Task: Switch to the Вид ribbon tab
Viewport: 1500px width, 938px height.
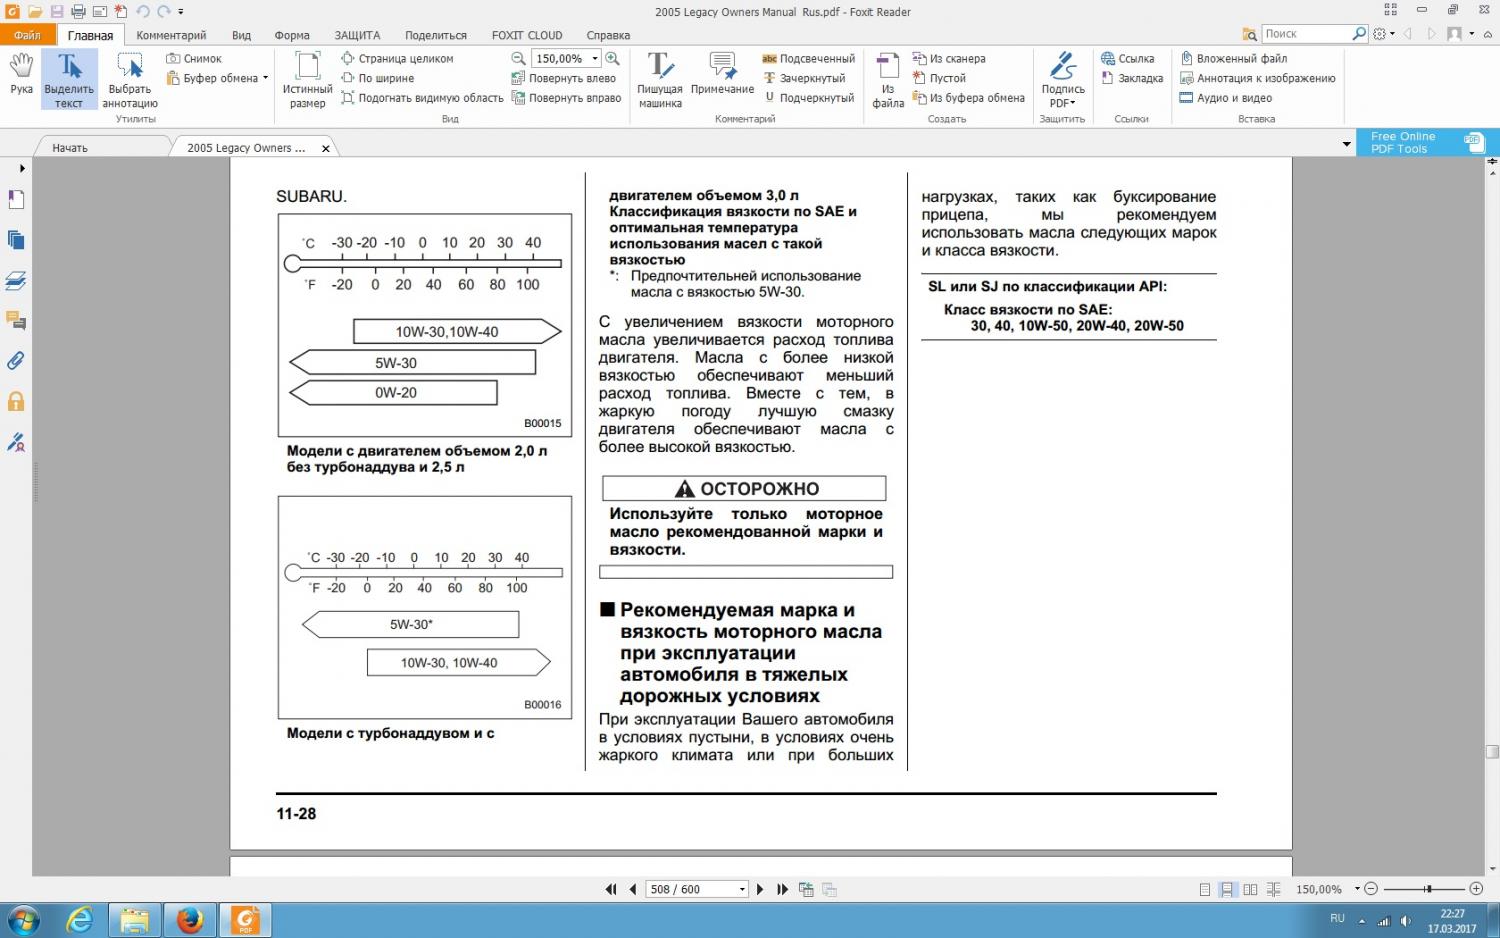Action: (241, 35)
